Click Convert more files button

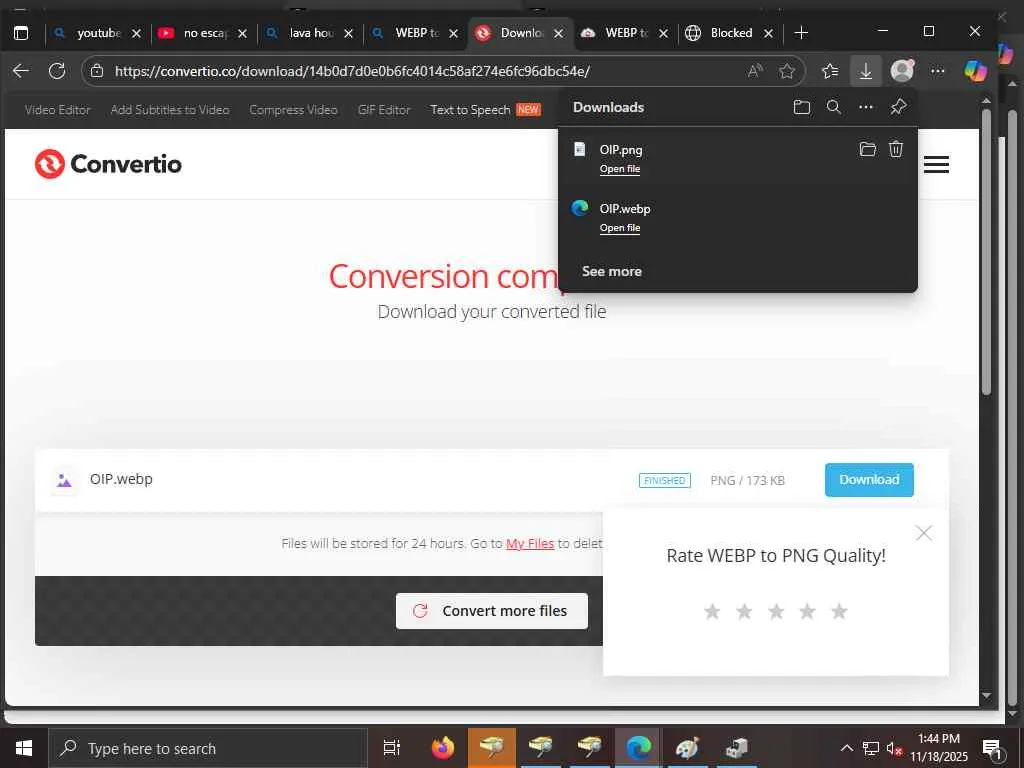pyautogui.click(x=492, y=611)
